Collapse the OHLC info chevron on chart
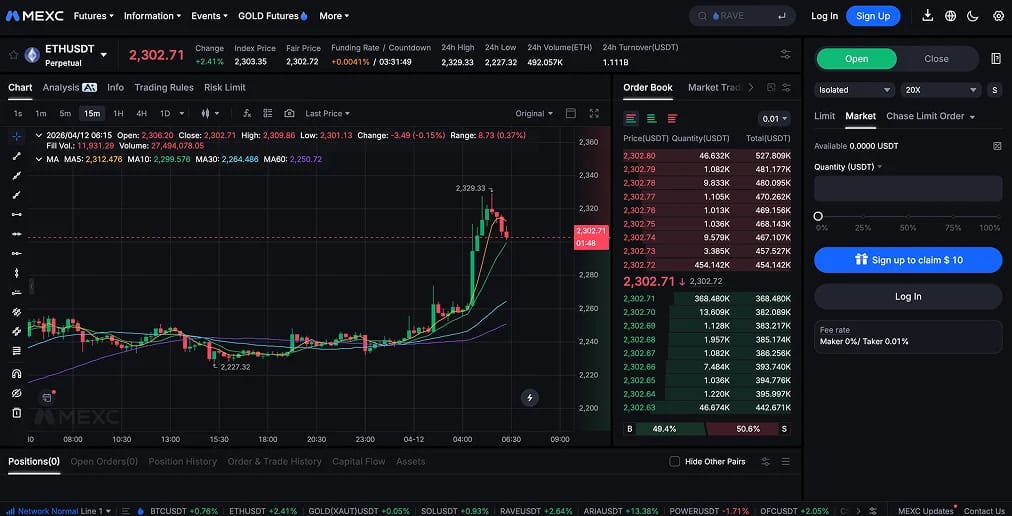Image resolution: width=1012 pixels, height=516 pixels. coord(39,136)
